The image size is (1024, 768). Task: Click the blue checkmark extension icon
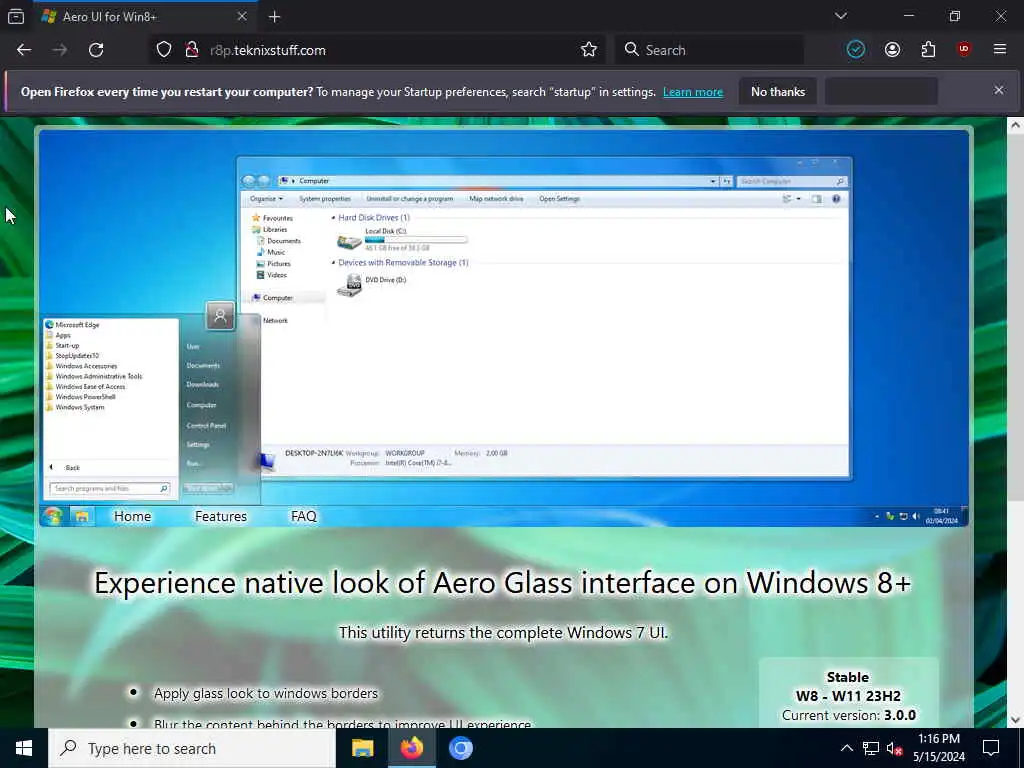pyautogui.click(x=856, y=50)
